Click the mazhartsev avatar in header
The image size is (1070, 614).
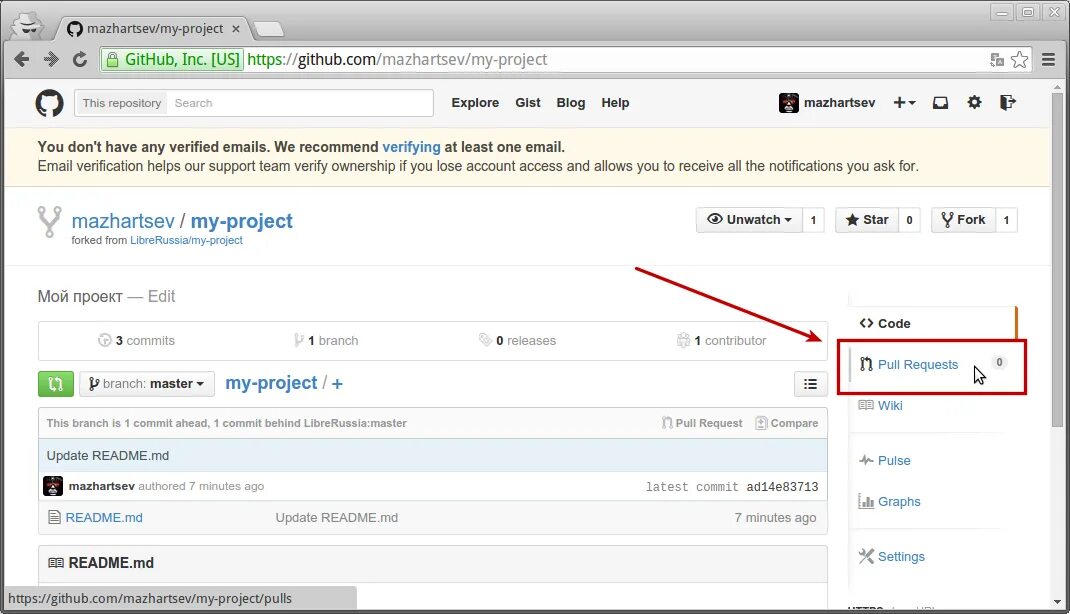point(789,103)
